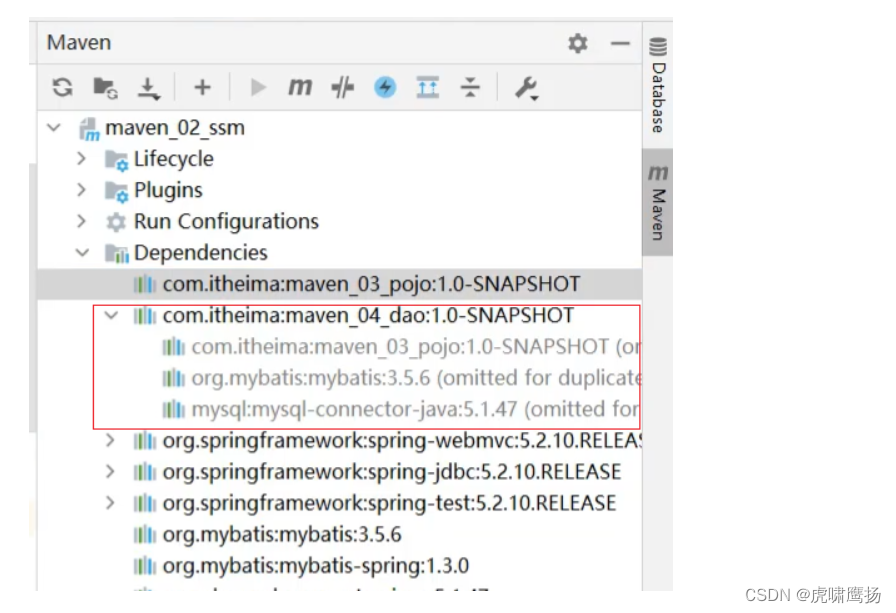Open Maven panel gear options
The height and width of the screenshot is (613, 896).
coord(578,43)
